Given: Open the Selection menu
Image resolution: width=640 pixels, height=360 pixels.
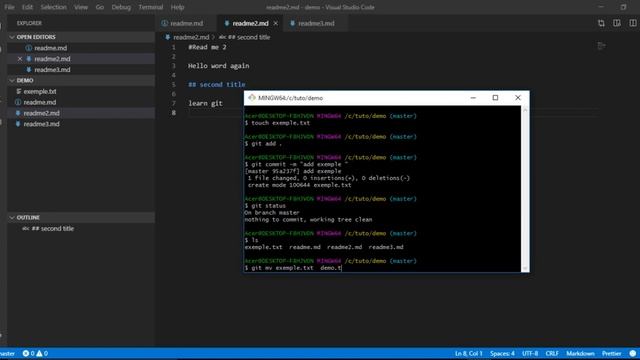Looking at the screenshot, I should (53, 7).
